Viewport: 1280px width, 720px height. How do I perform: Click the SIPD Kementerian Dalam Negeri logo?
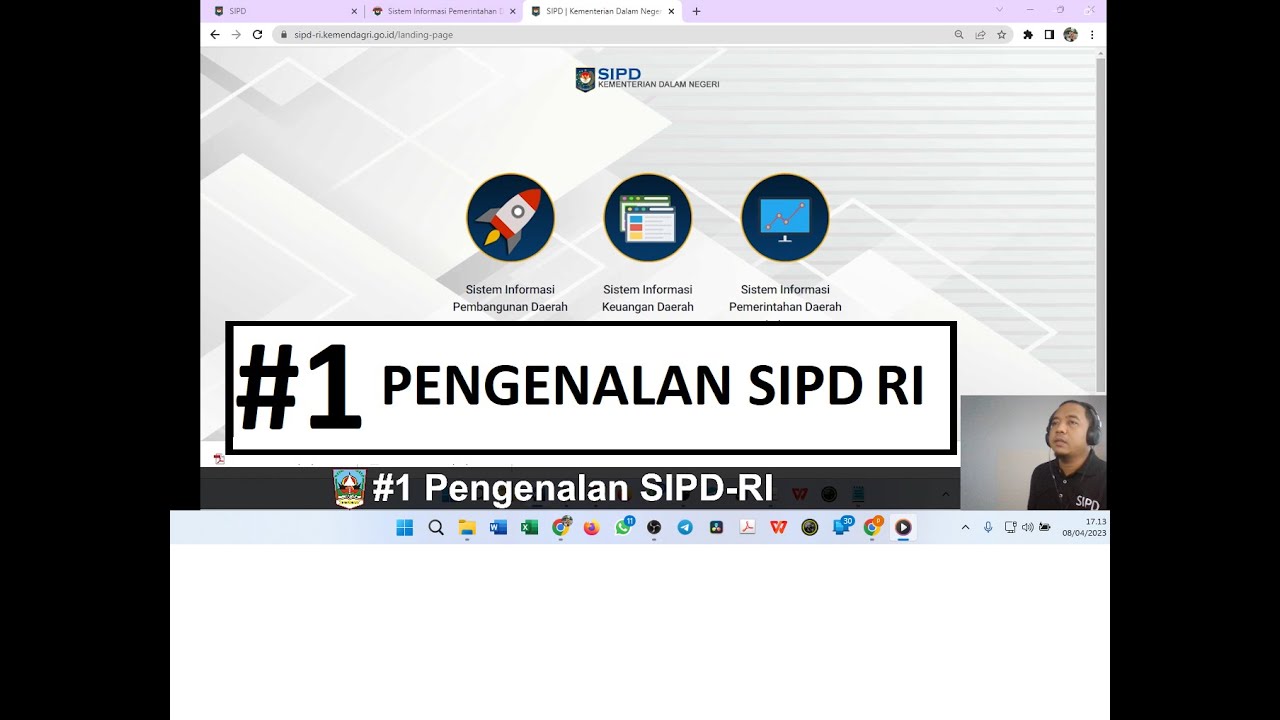(647, 79)
